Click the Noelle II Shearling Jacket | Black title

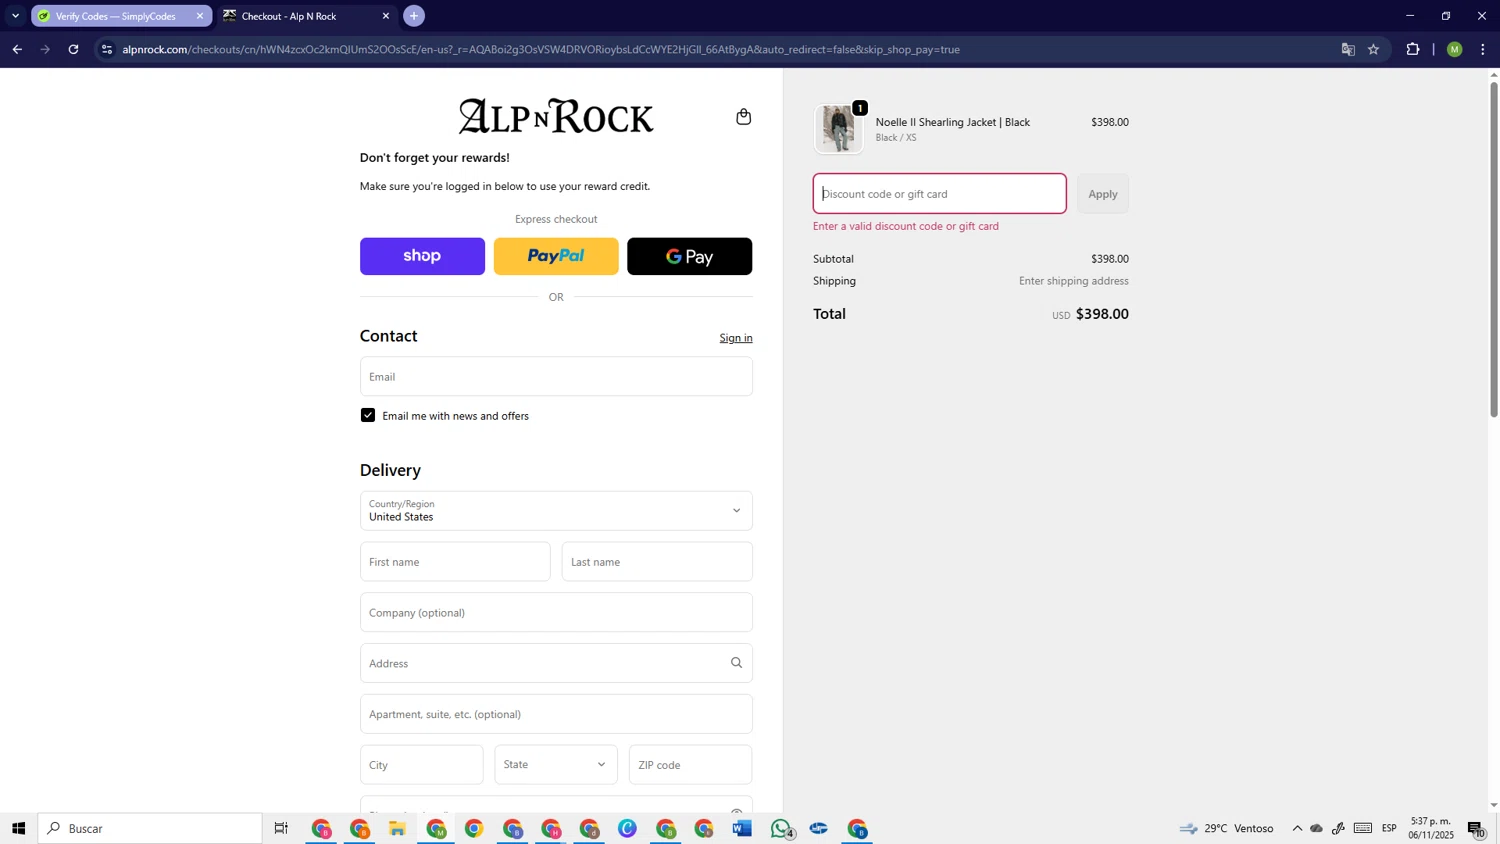click(x=953, y=122)
